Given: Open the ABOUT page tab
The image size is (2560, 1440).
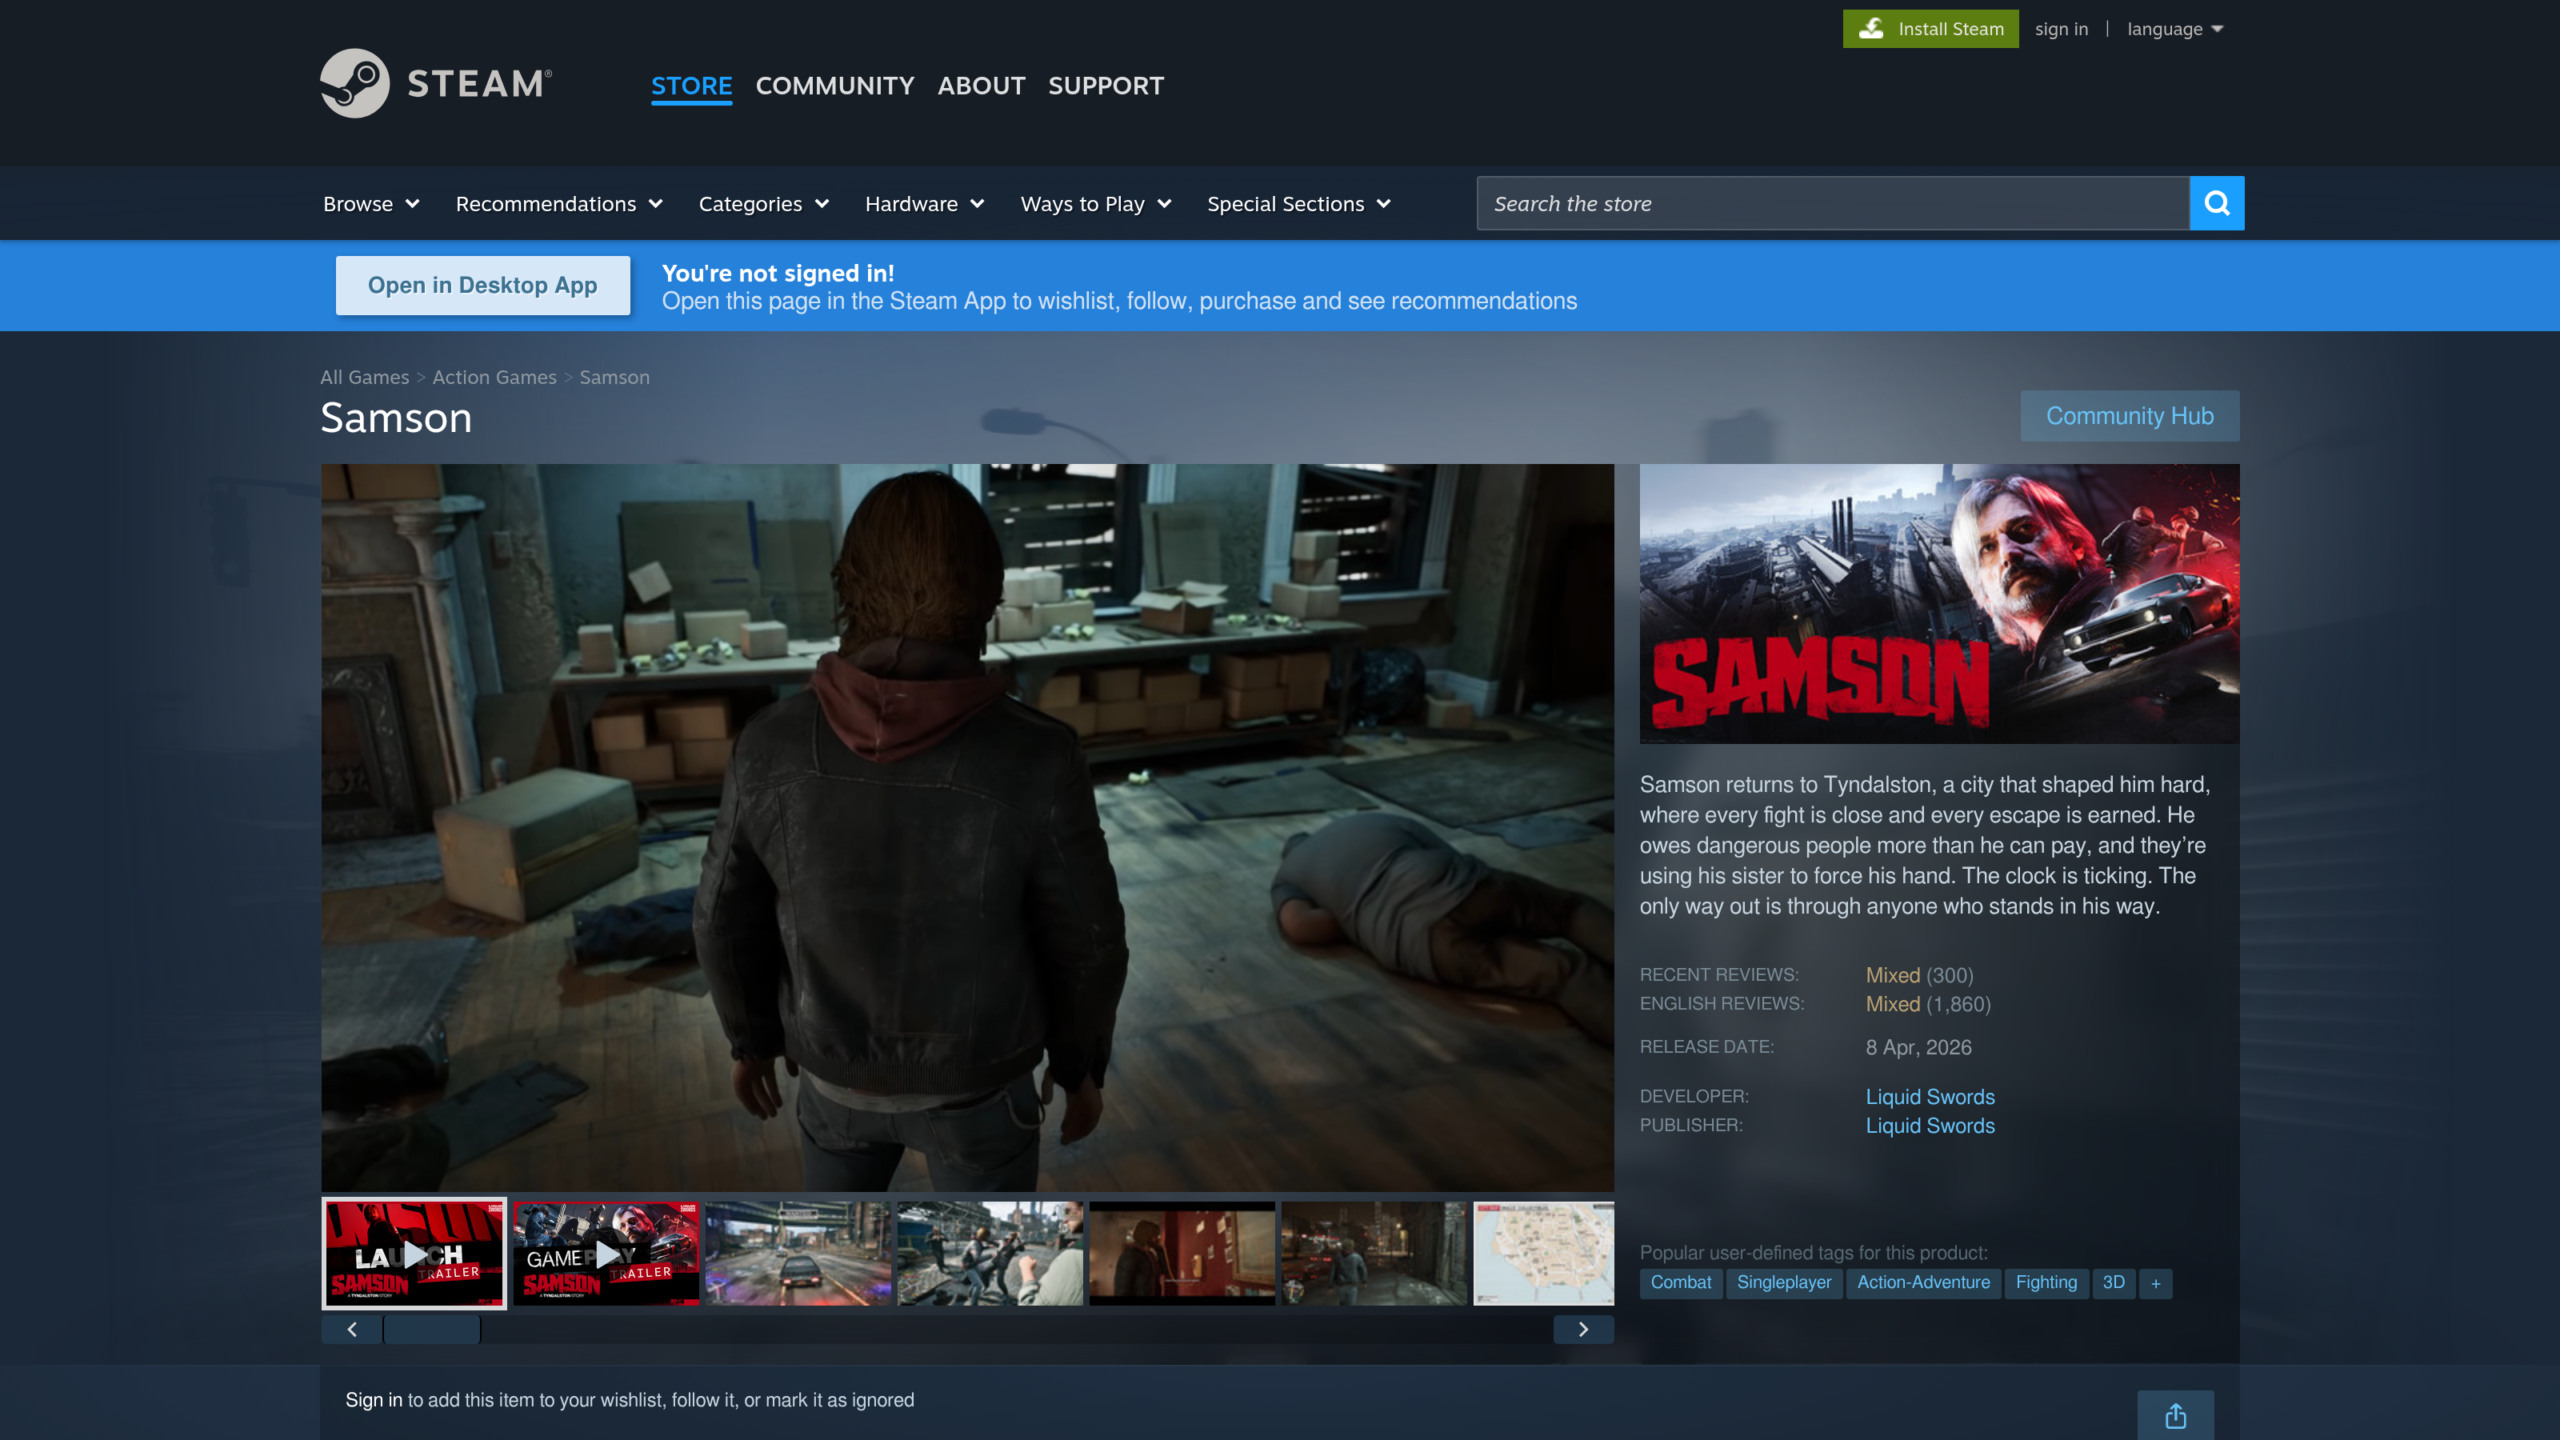Looking at the screenshot, I should pos(981,86).
